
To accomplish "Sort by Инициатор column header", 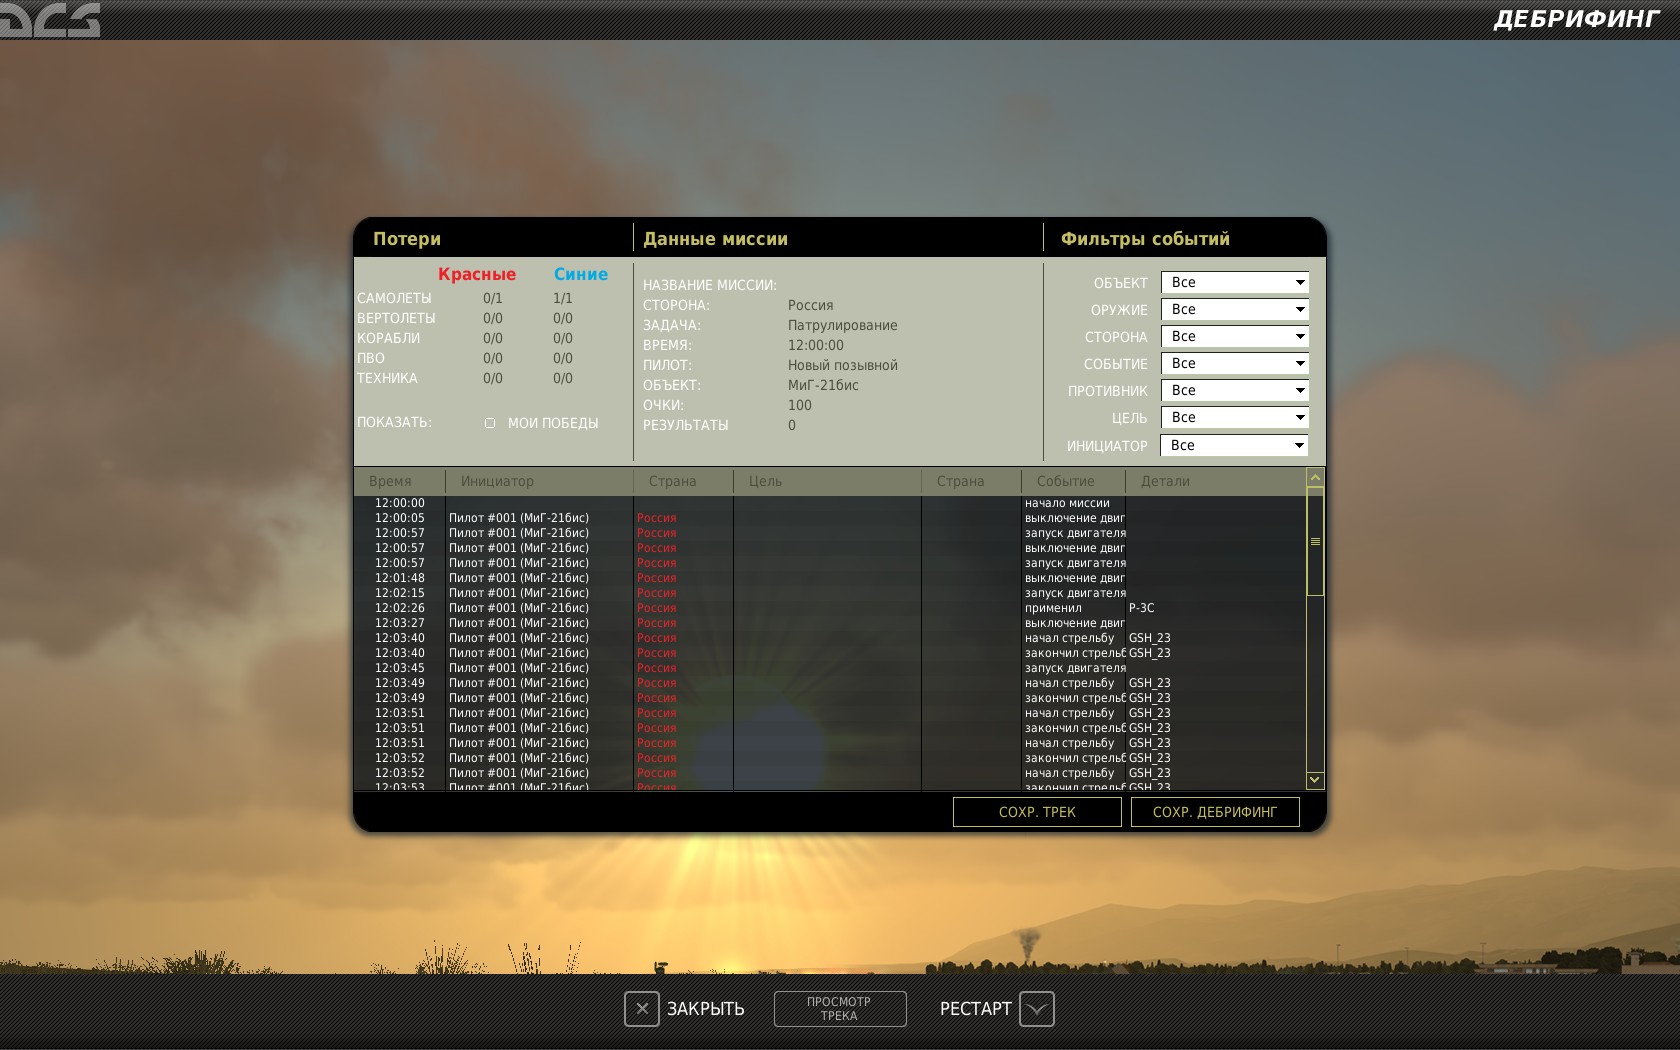I will point(539,481).
